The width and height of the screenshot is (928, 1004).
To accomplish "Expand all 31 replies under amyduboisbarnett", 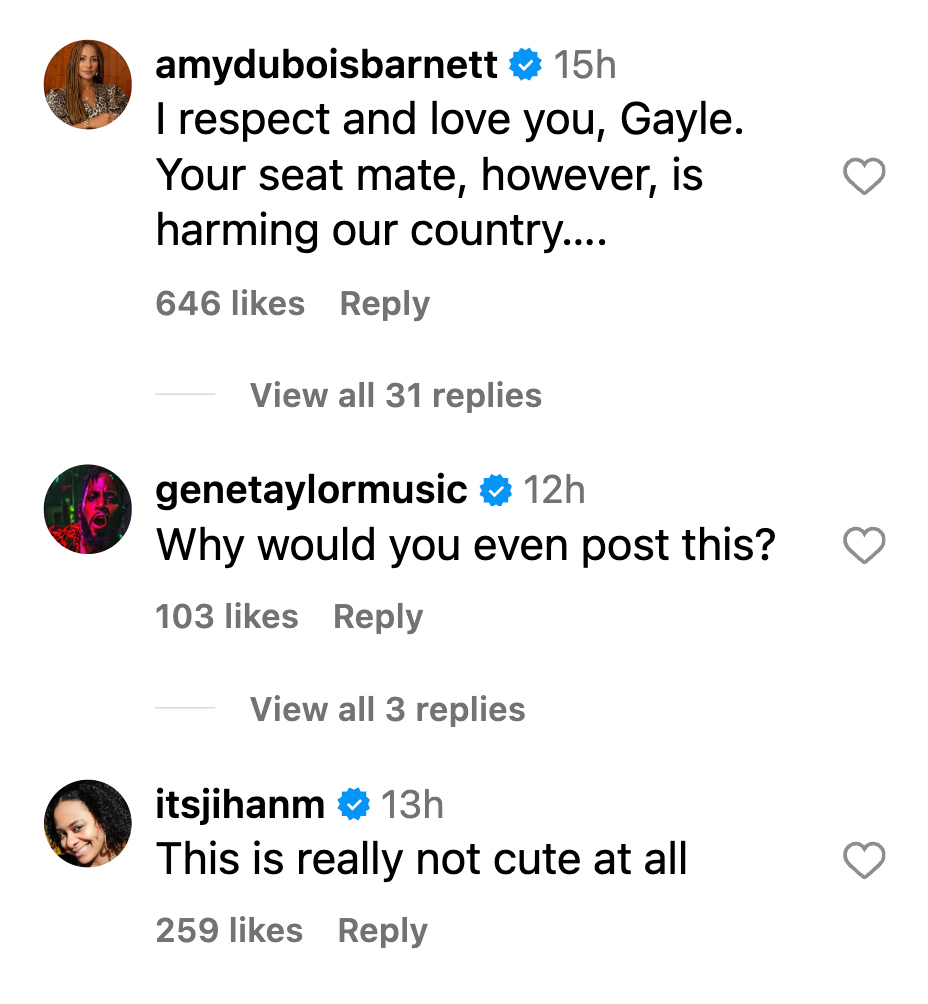I will (x=394, y=396).
